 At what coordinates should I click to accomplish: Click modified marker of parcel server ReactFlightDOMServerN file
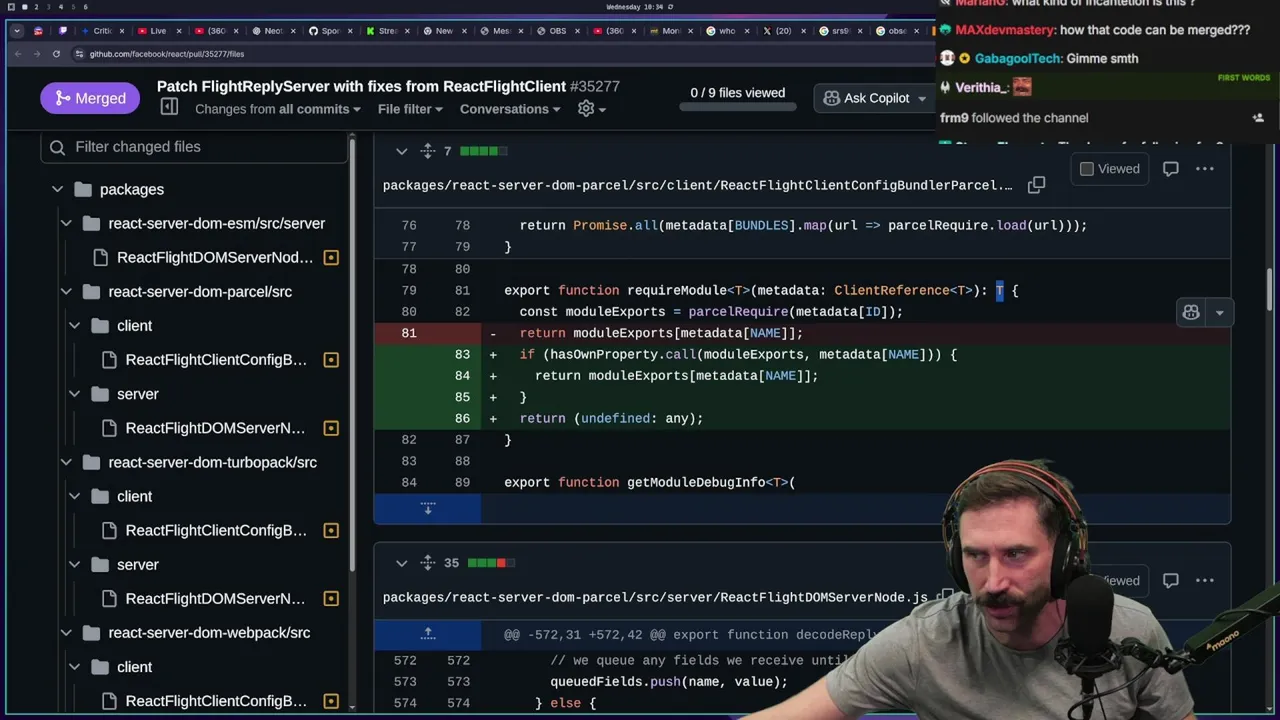click(x=331, y=428)
